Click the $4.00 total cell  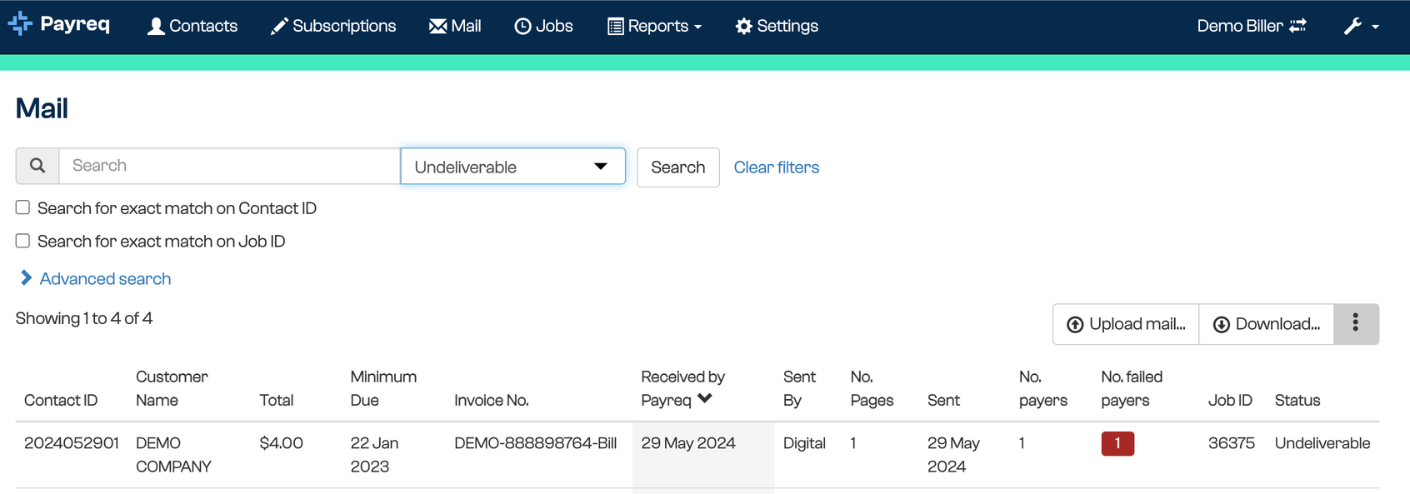point(281,443)
